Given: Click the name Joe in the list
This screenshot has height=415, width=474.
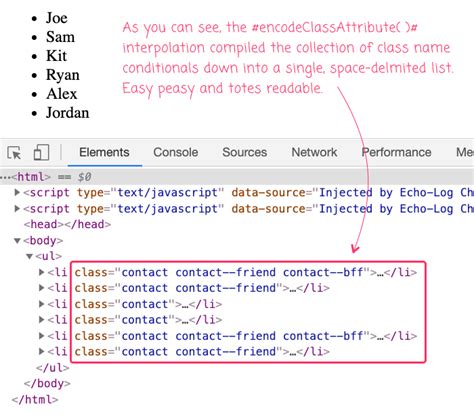Looking at the screenshot, I should pos(57,18).
